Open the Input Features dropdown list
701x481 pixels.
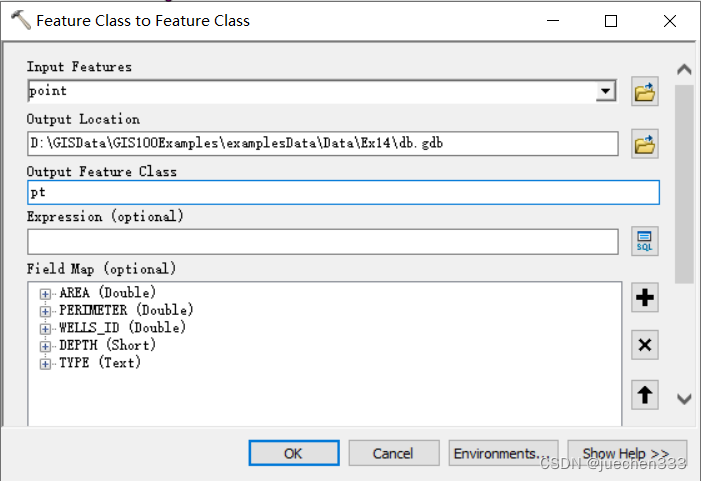(x=606, y=92)
